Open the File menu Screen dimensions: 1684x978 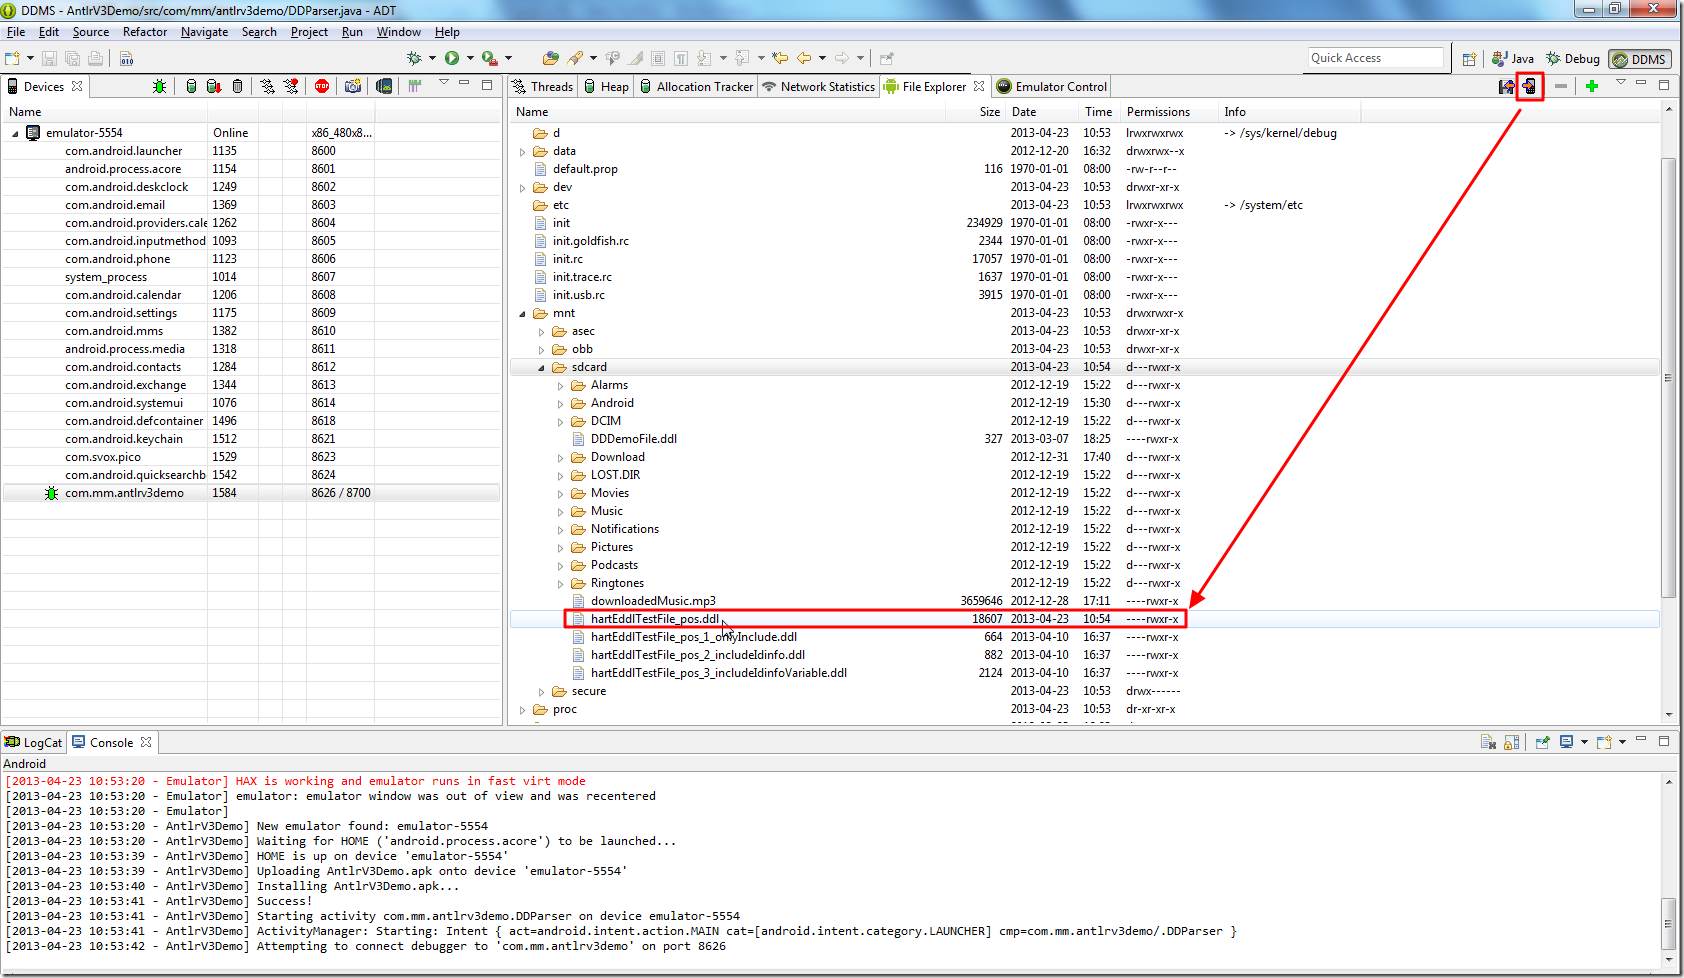(16, 32)
